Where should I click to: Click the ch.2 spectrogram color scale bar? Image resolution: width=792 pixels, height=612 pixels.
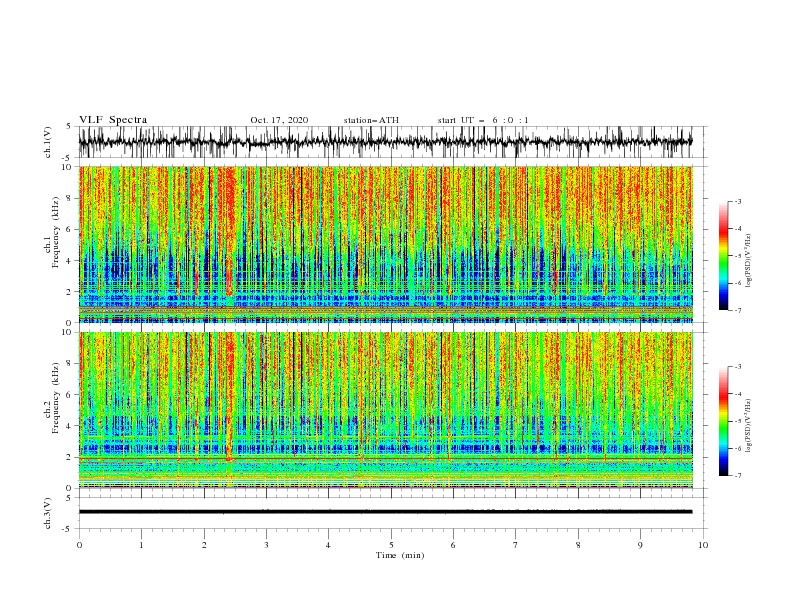723,421
